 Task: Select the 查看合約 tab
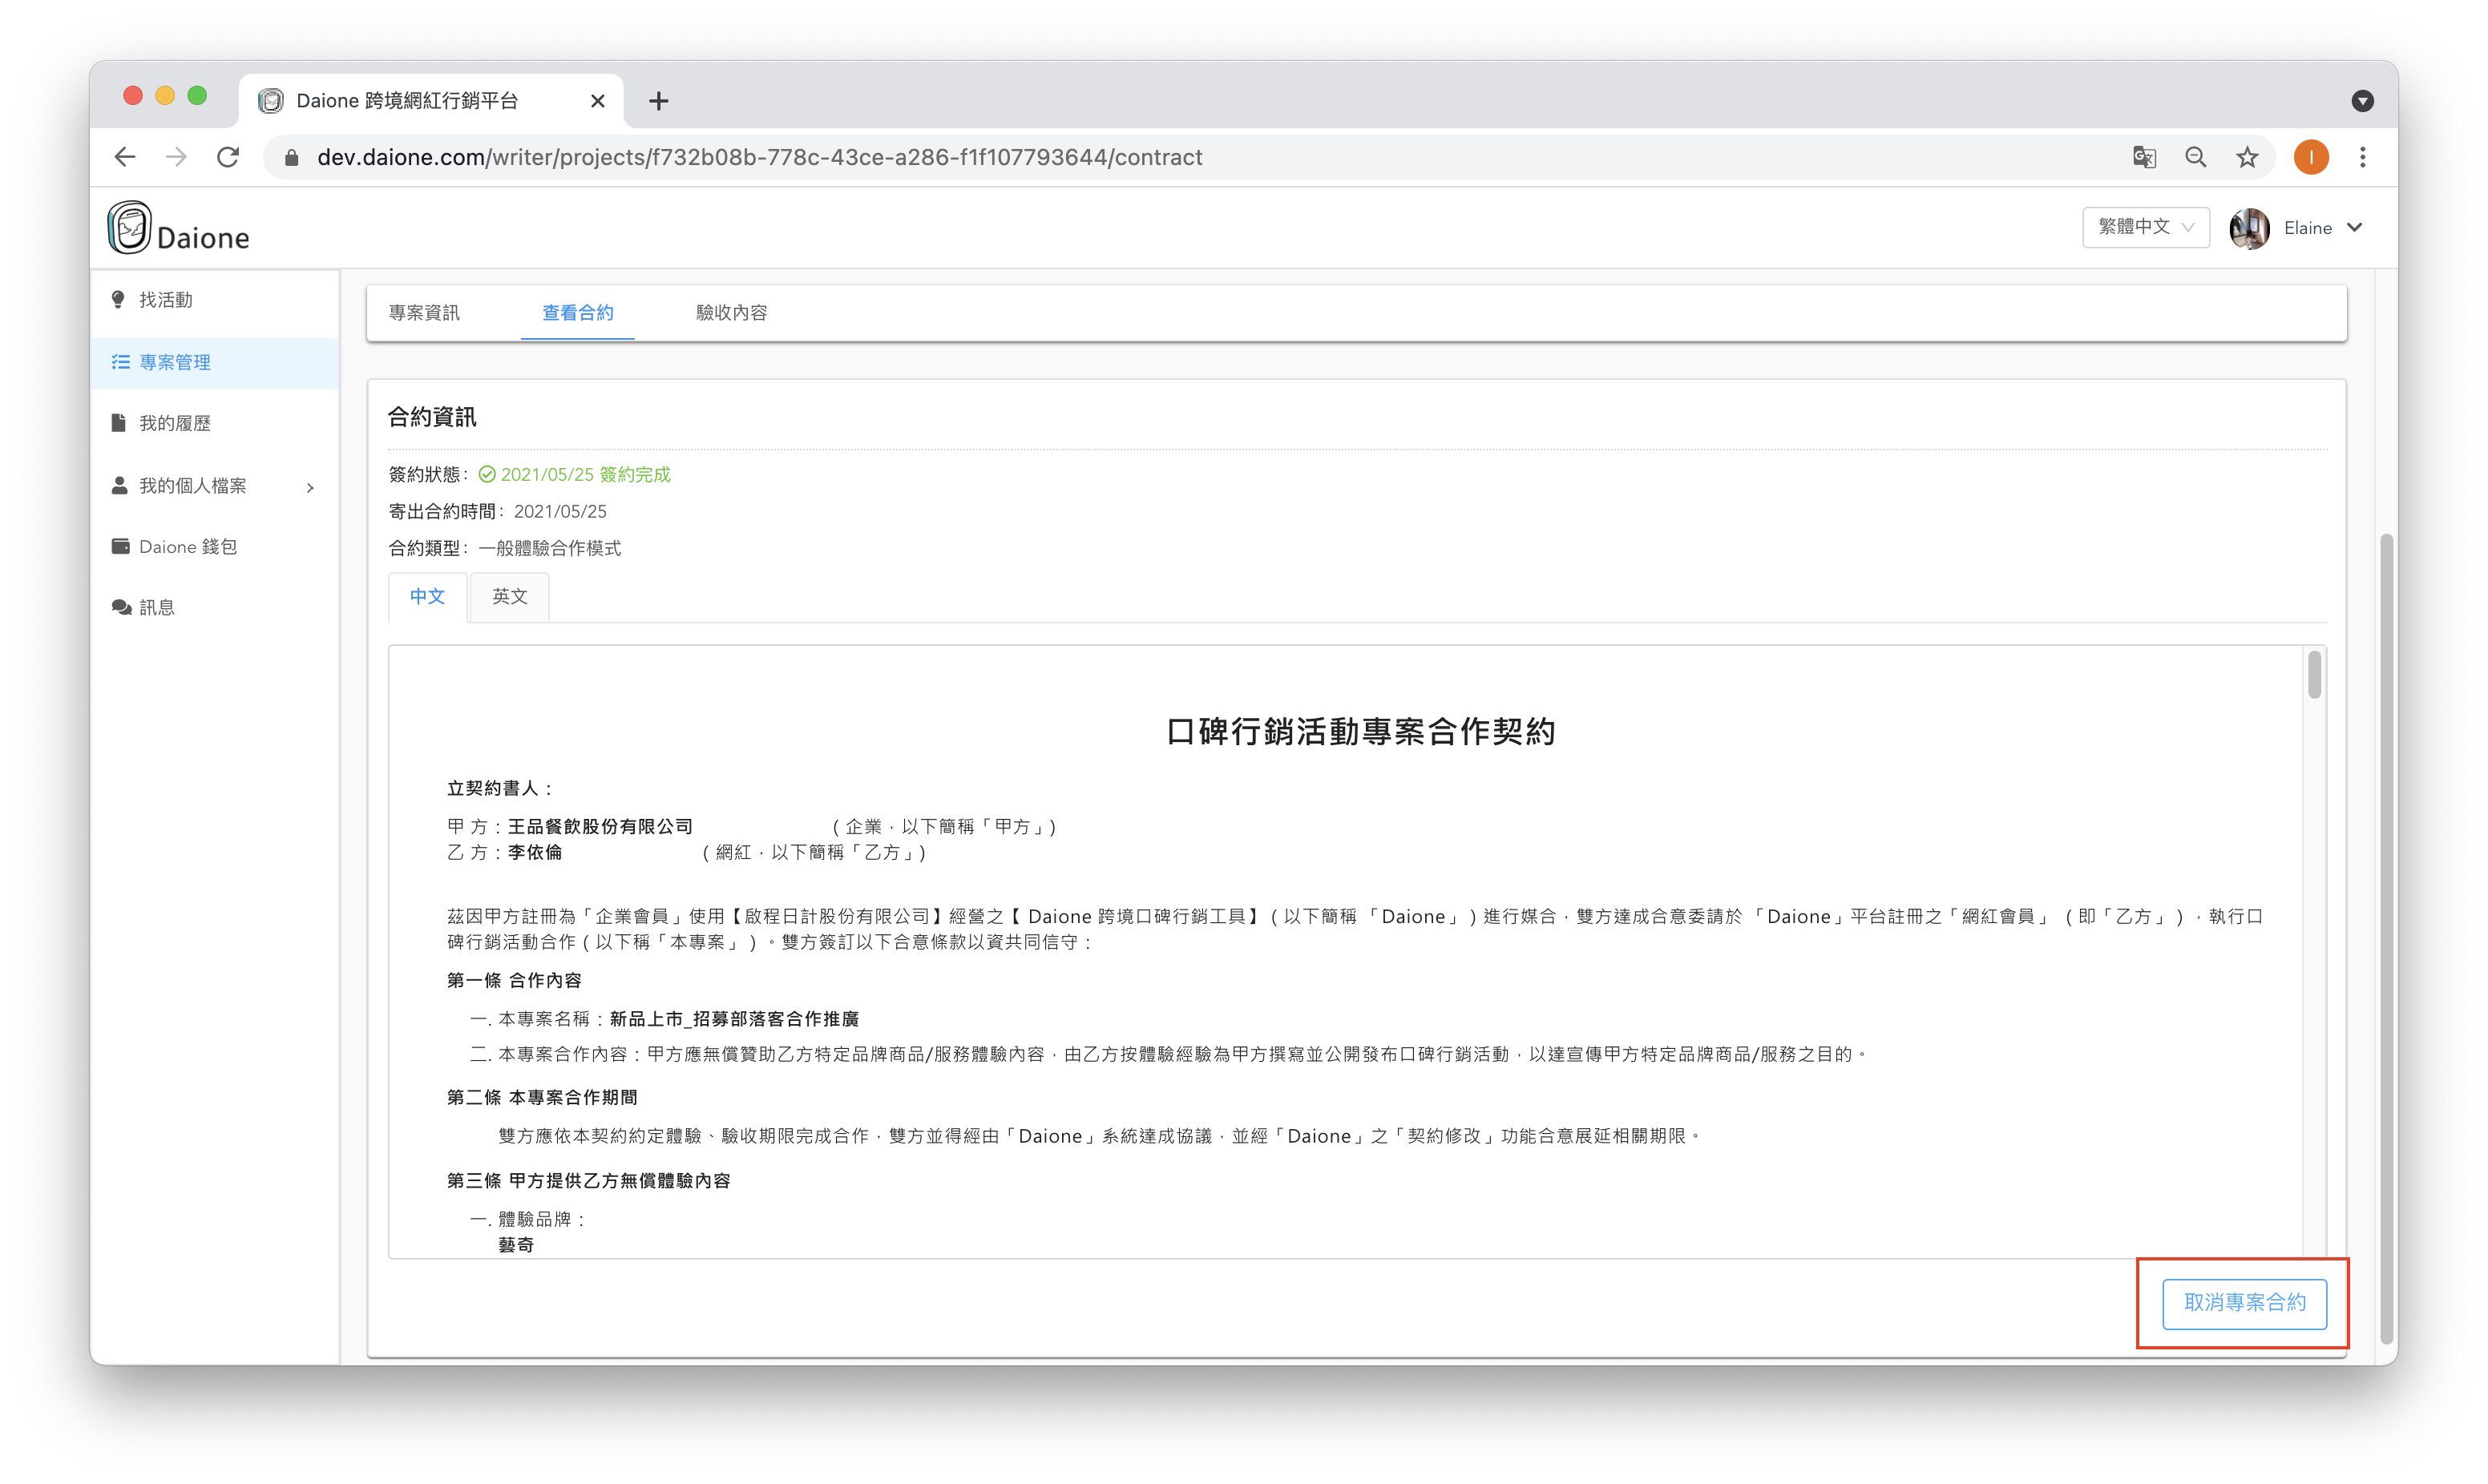pyautogui.click(x=578, y=312)
